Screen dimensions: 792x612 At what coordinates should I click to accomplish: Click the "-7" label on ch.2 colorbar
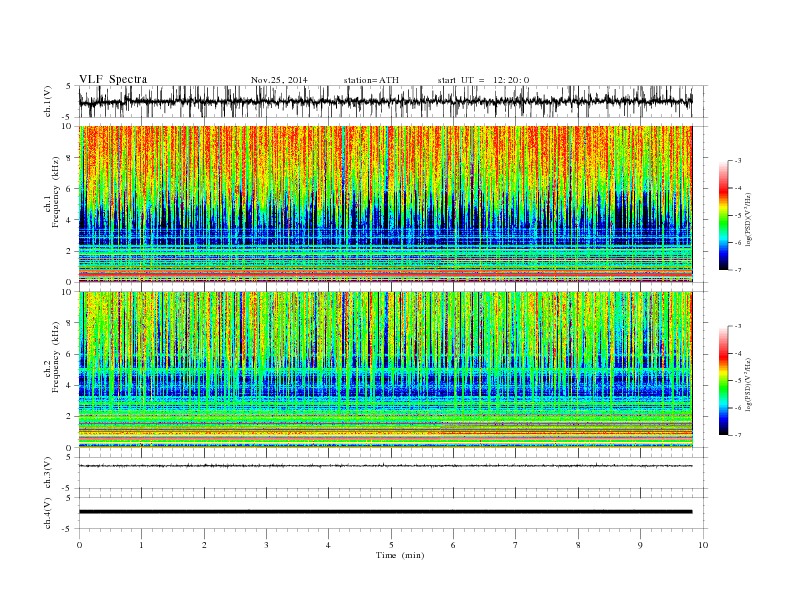click(x=737, y=435)
